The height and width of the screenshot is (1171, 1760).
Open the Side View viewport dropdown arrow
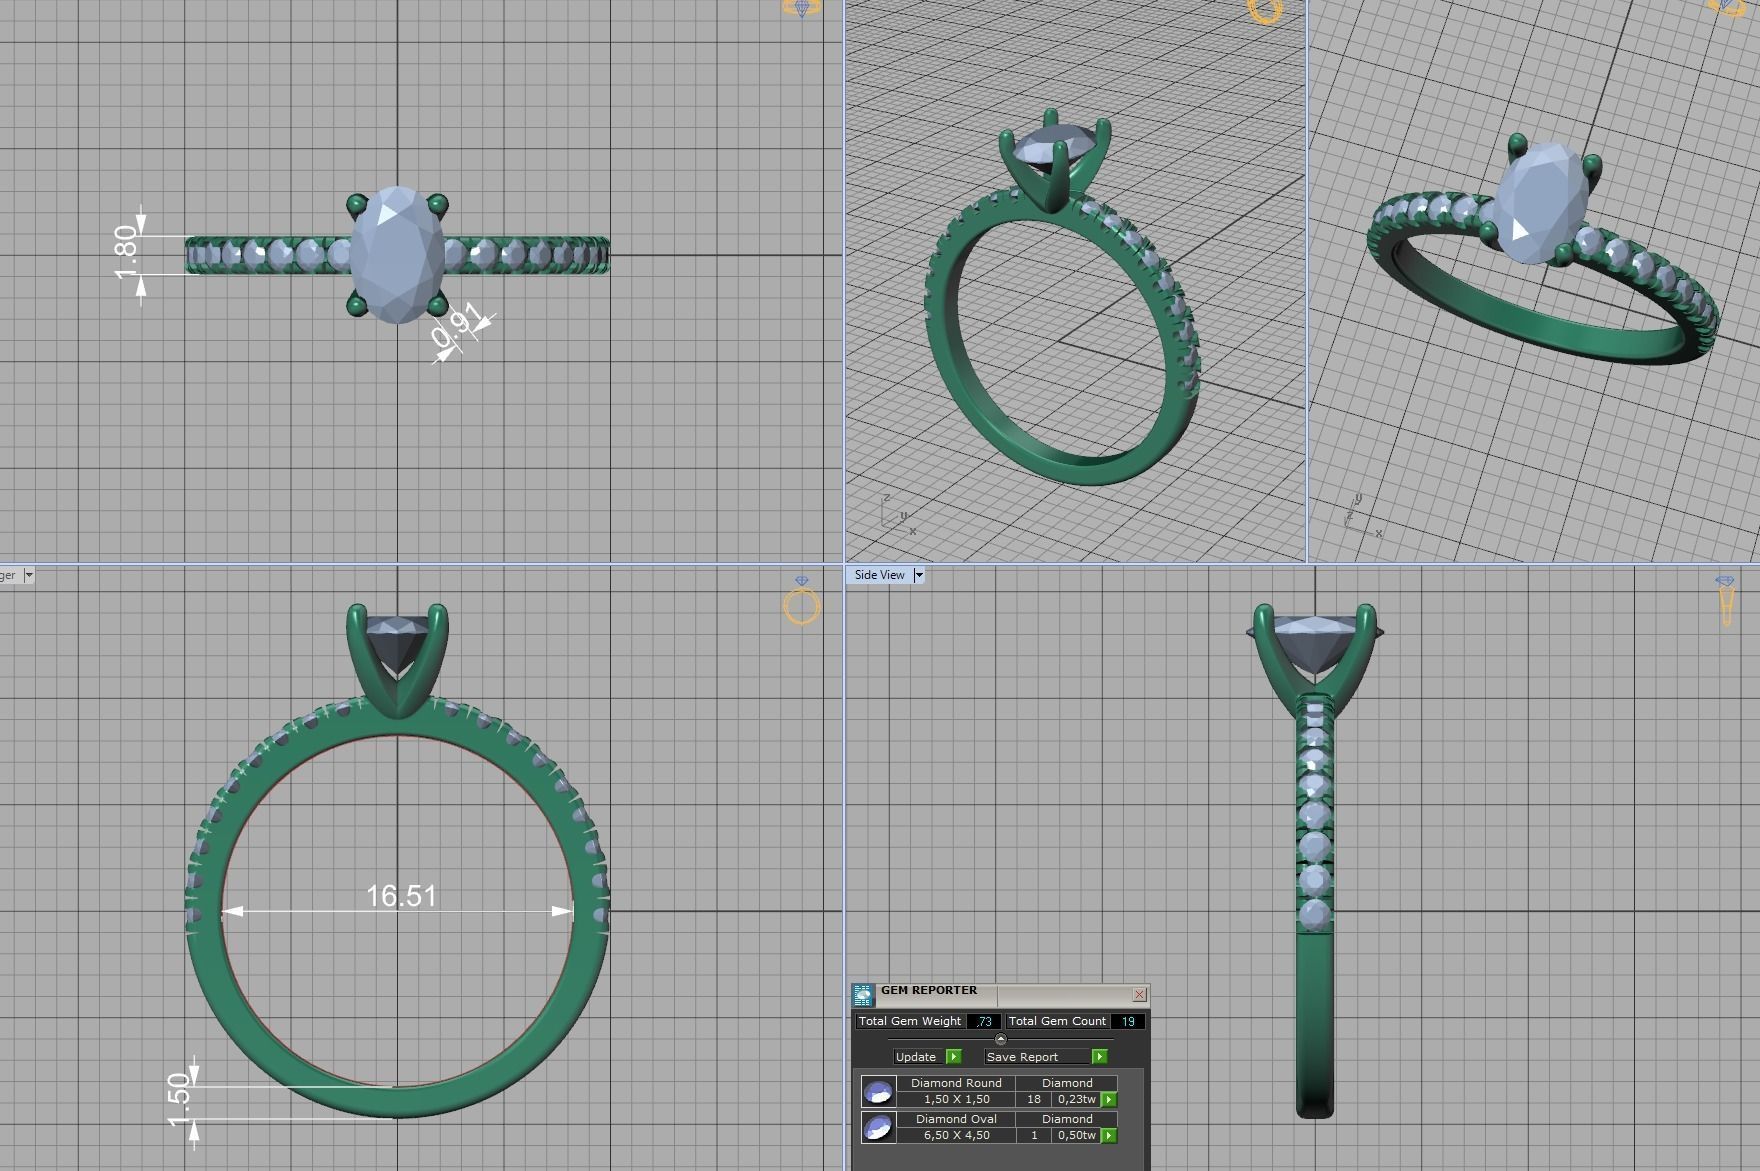919,575
